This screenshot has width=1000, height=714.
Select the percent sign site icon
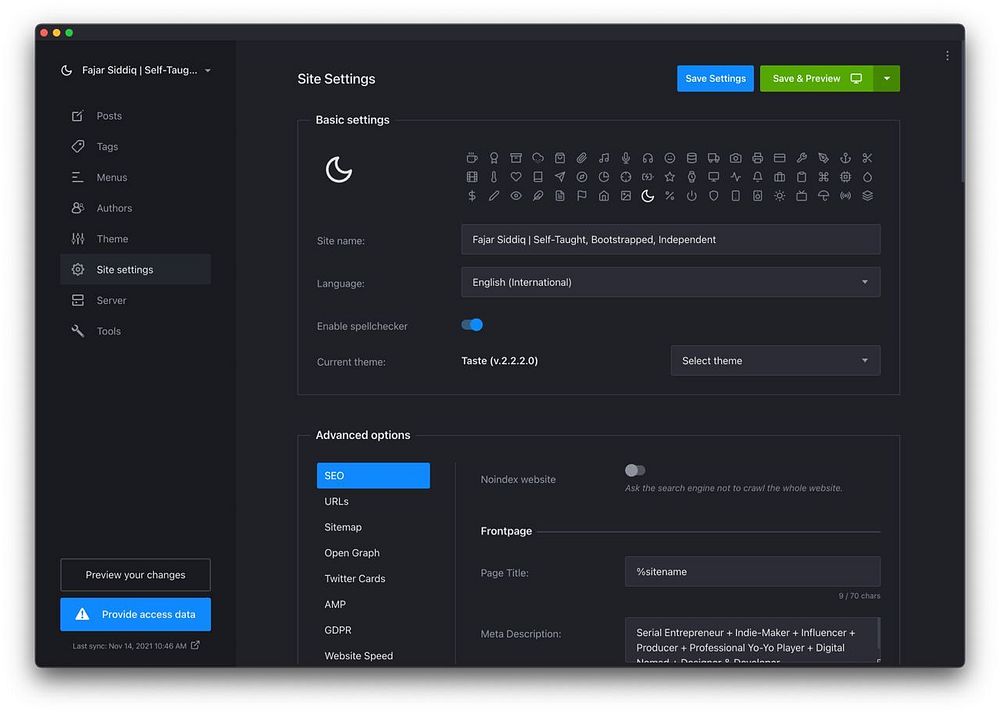pyautogui.click(x=670, y=196)
